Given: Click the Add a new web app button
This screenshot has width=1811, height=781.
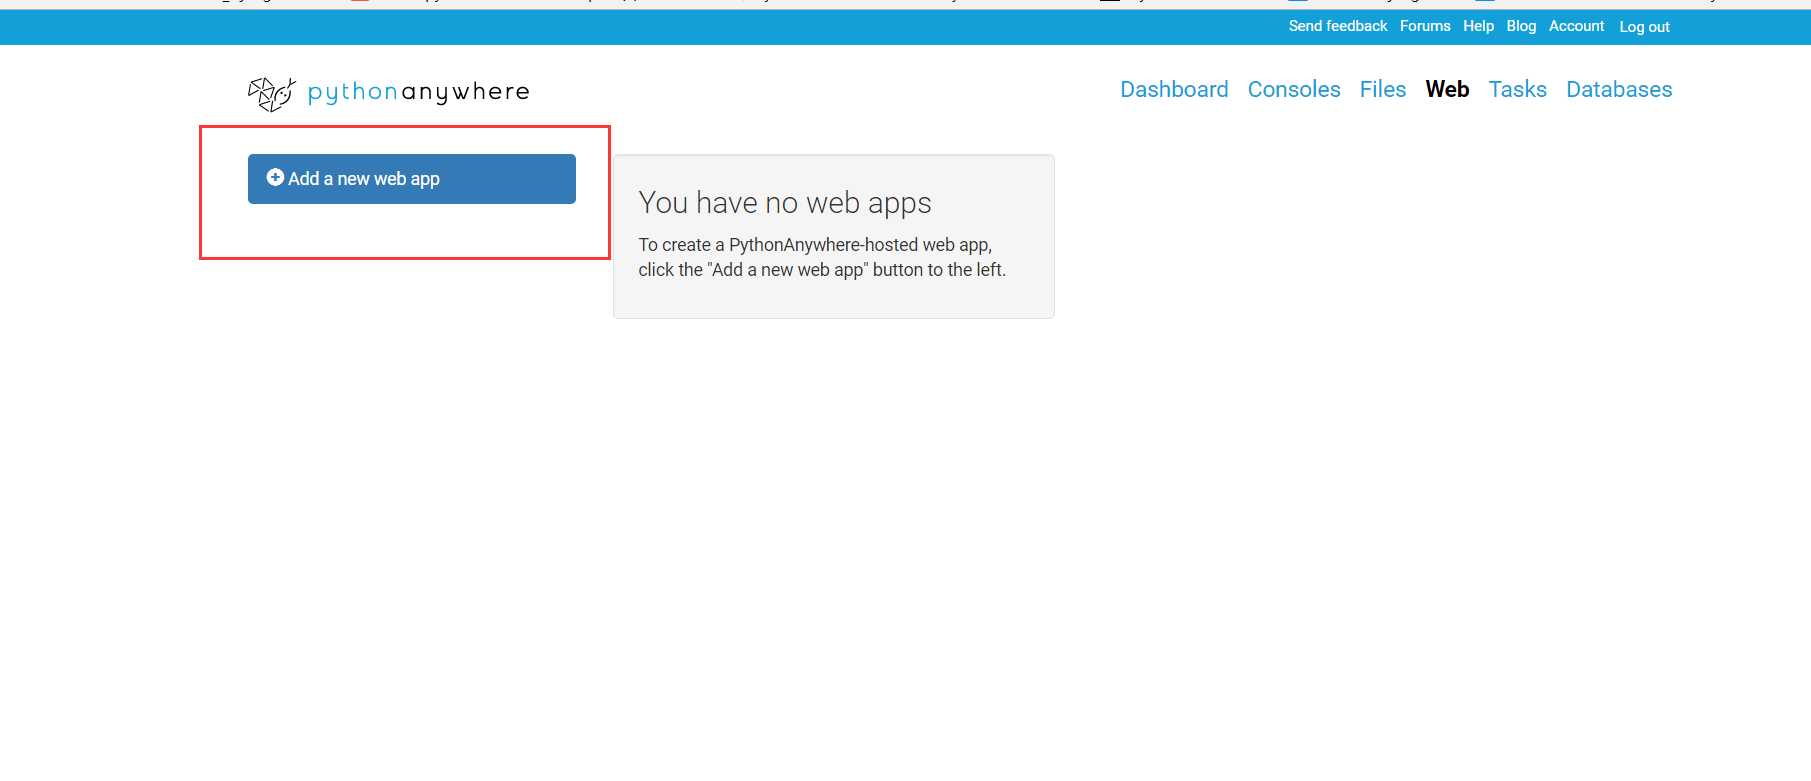Looking at the screenshot, I should click(412, 179).
